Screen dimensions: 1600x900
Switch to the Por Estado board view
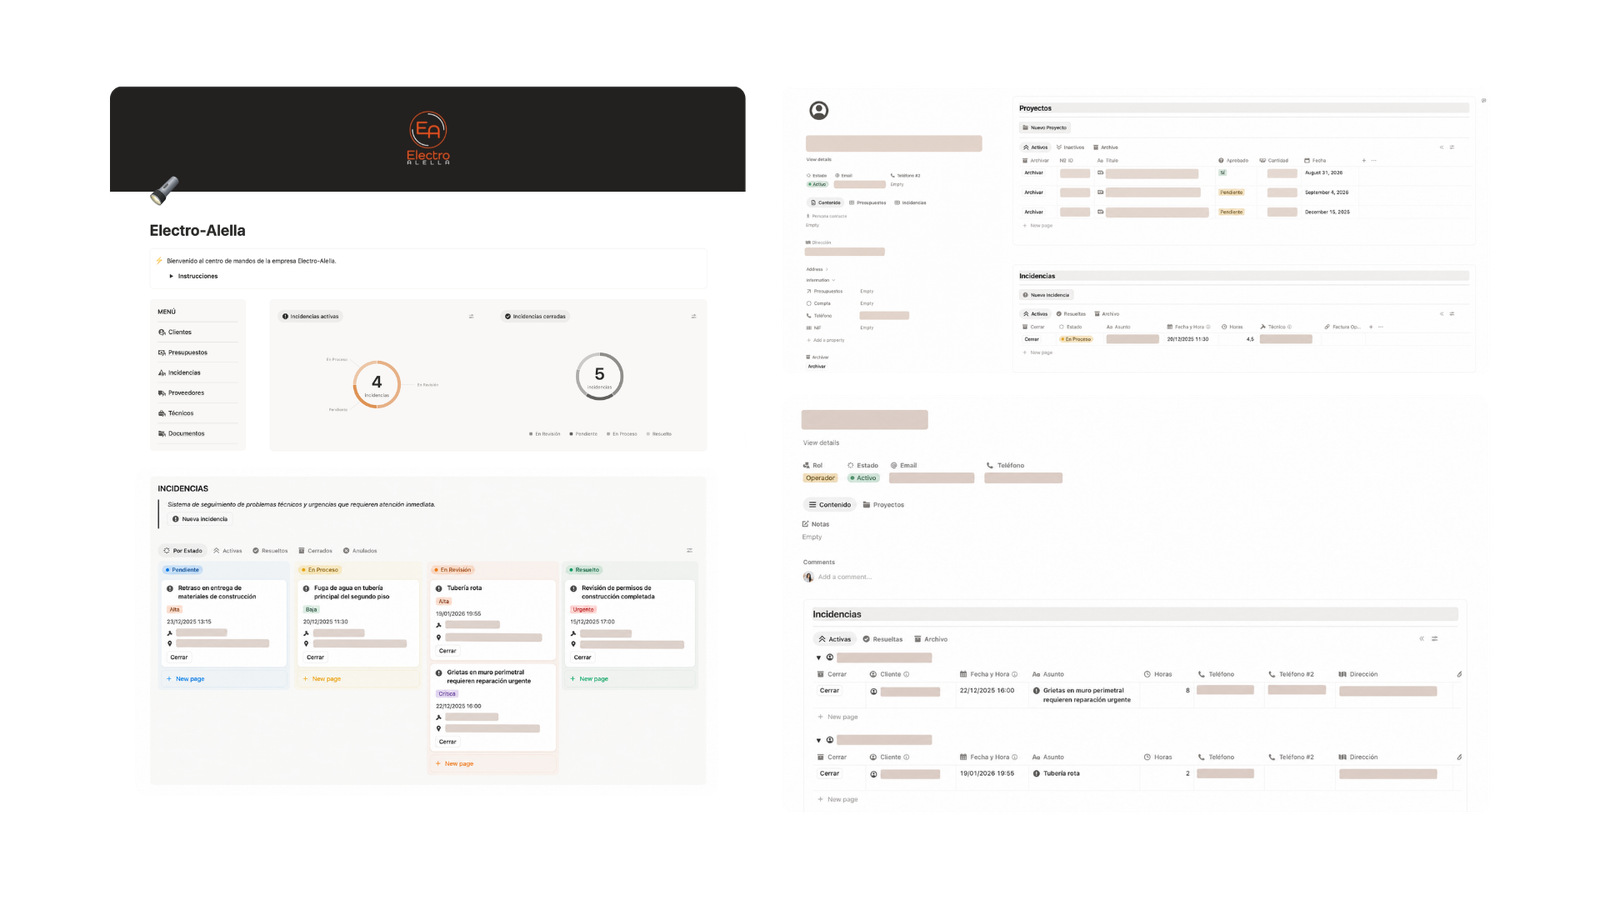pos(183,551)
